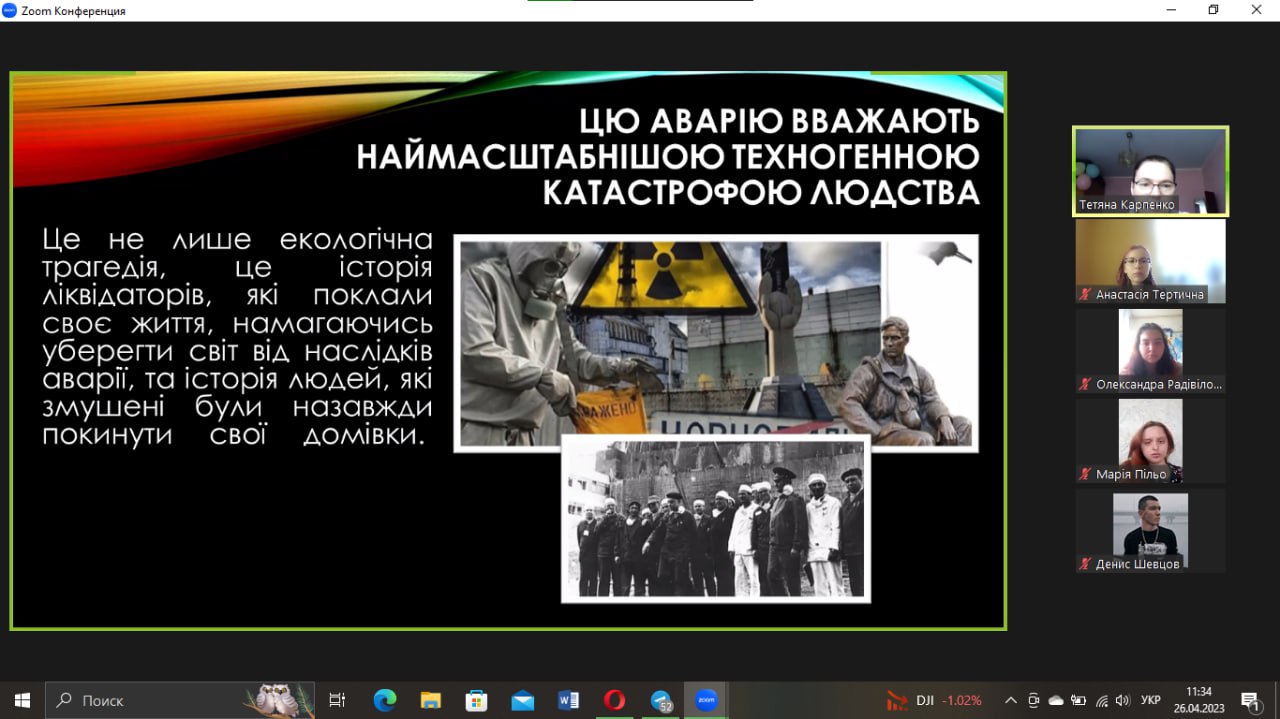Click the active Zoom taskbar icon

click(706, 700)
